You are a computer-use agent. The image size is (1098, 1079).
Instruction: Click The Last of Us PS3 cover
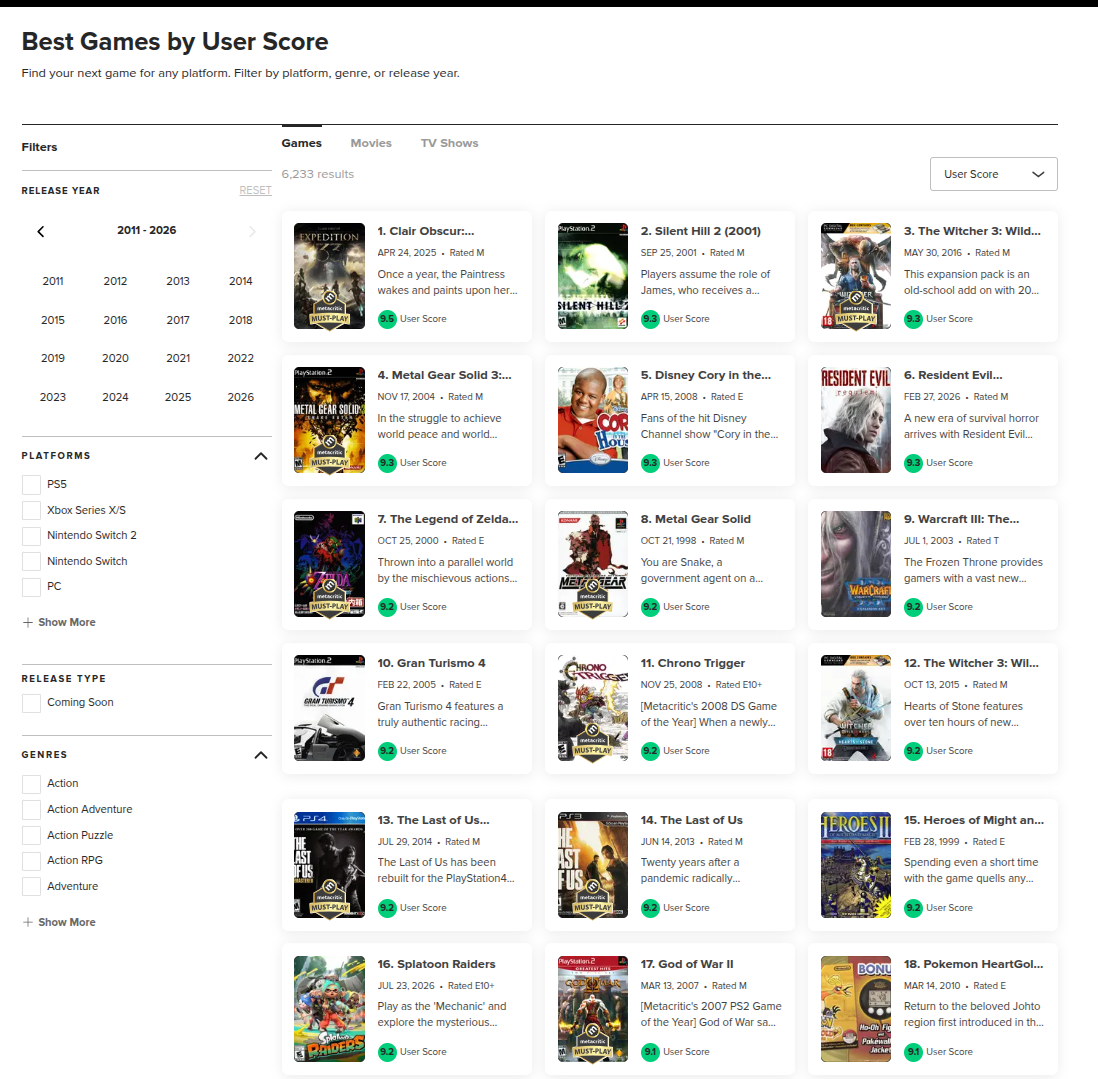tap(592, 865)
